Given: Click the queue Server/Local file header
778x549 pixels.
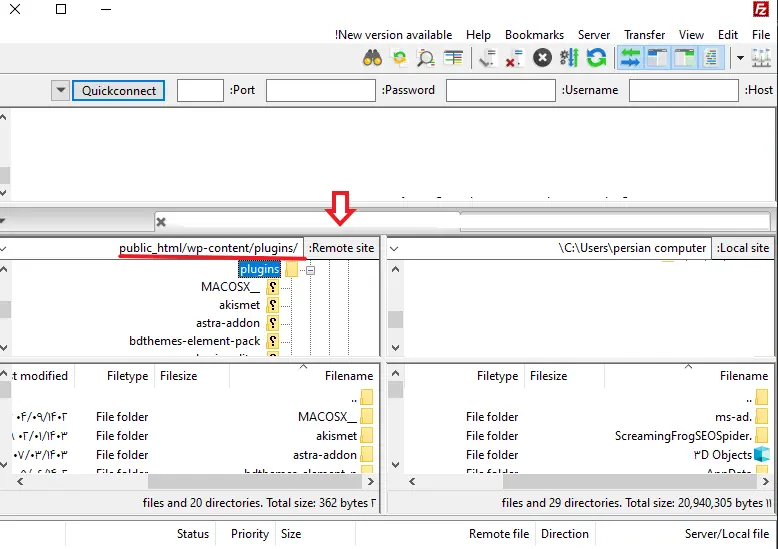Looking at the screenshot, I should point(726,534).
